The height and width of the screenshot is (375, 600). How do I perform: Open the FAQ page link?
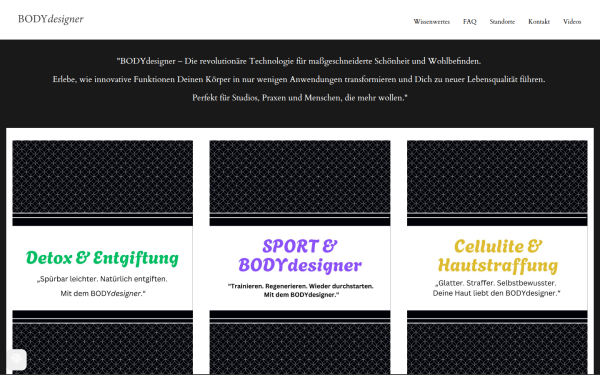470,22
